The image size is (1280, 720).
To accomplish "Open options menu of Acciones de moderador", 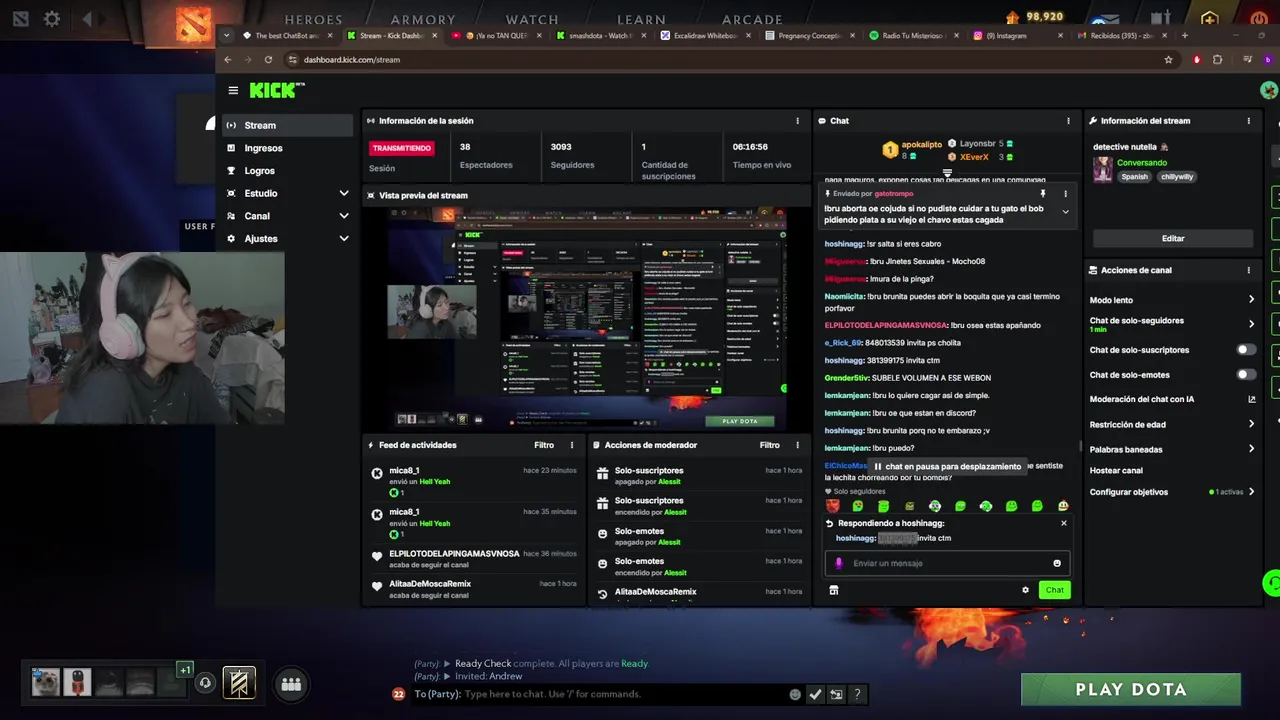I will tap(797, 445).
